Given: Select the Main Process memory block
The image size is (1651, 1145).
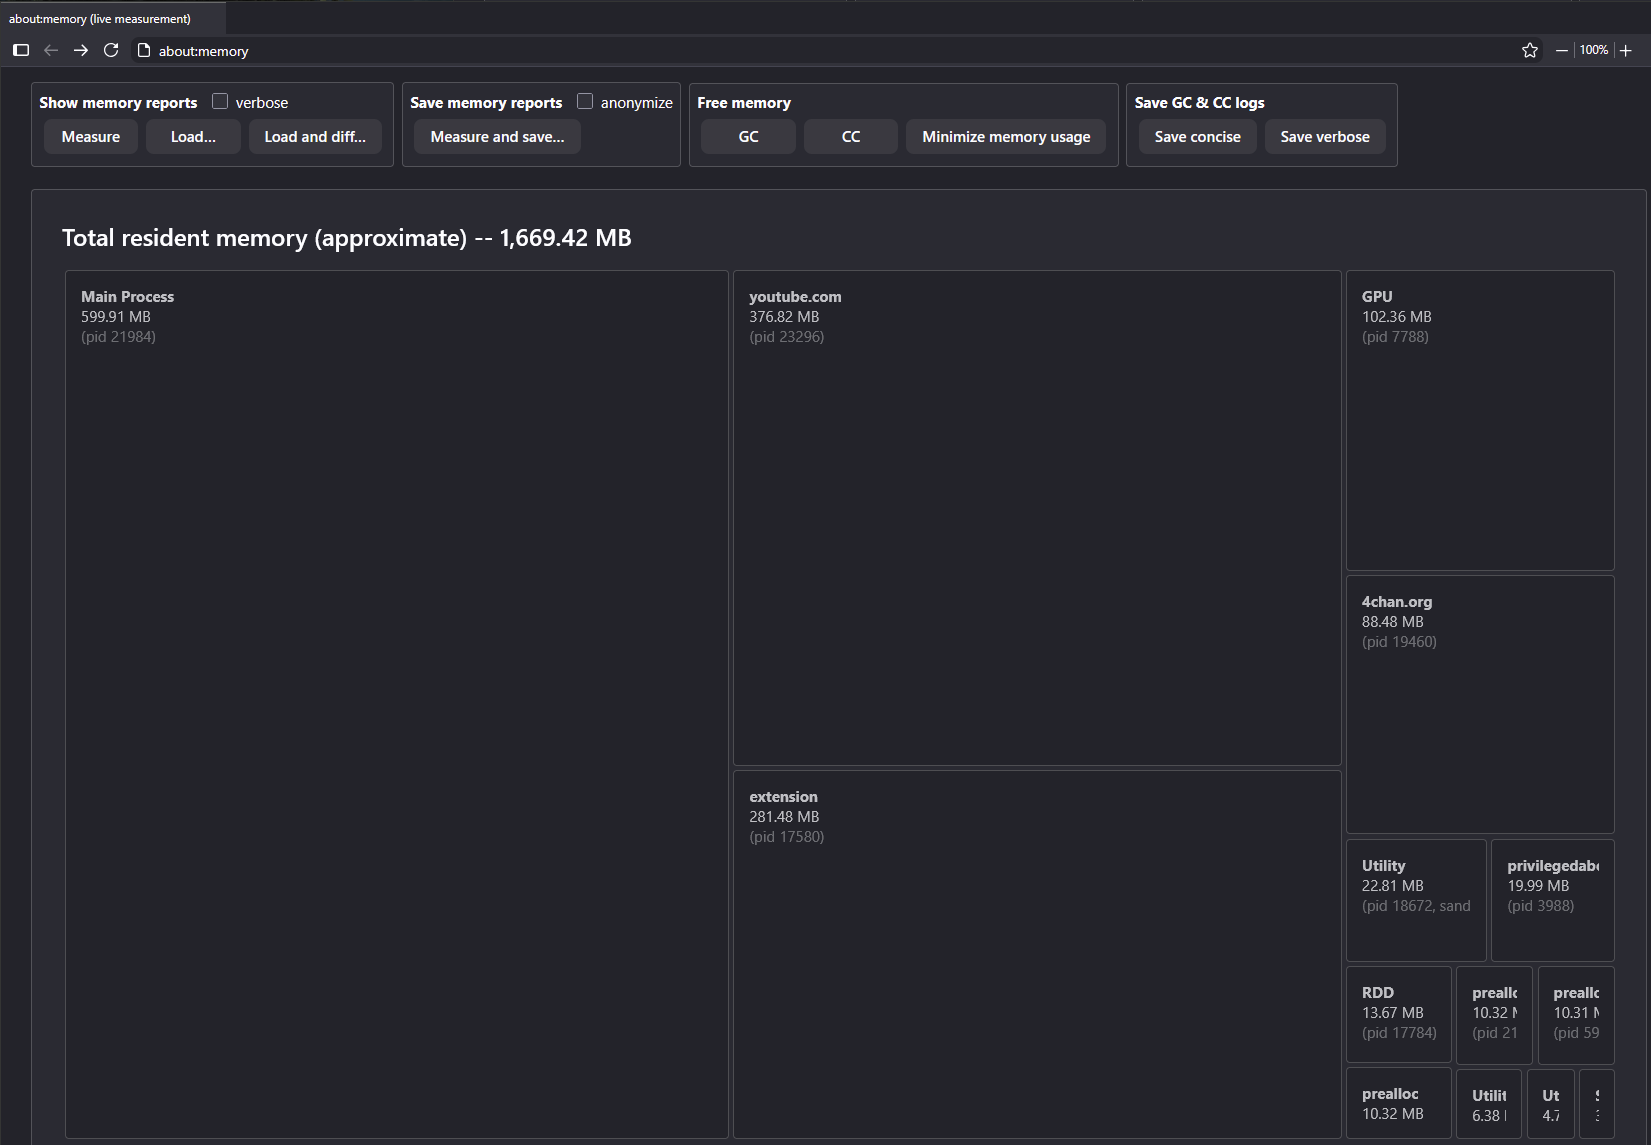Looking at the screenshot, I should (x=397, y=704).
